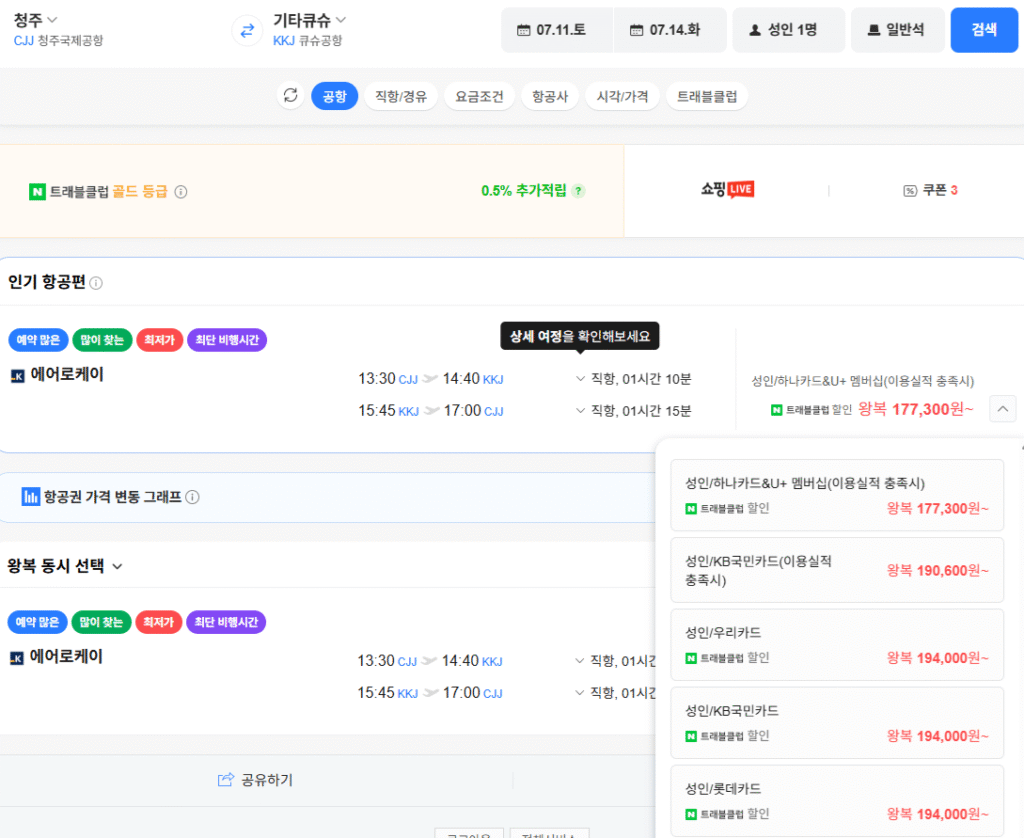Click calendar icon on 07.11.토 date
The width and height of the screenshot is (1024, 838).
[523, 30]
